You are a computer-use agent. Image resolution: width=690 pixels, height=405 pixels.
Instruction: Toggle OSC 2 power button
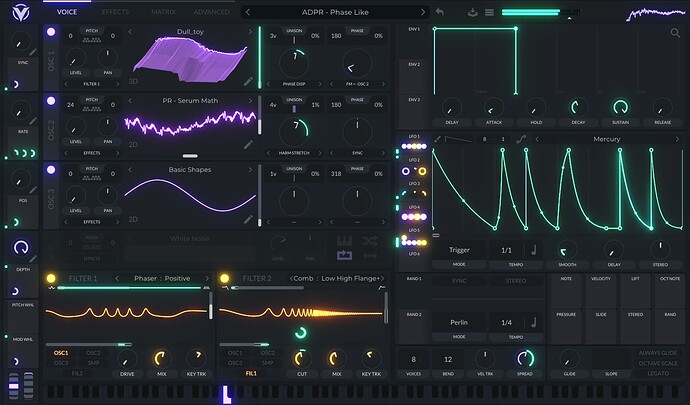coord(51,100)
